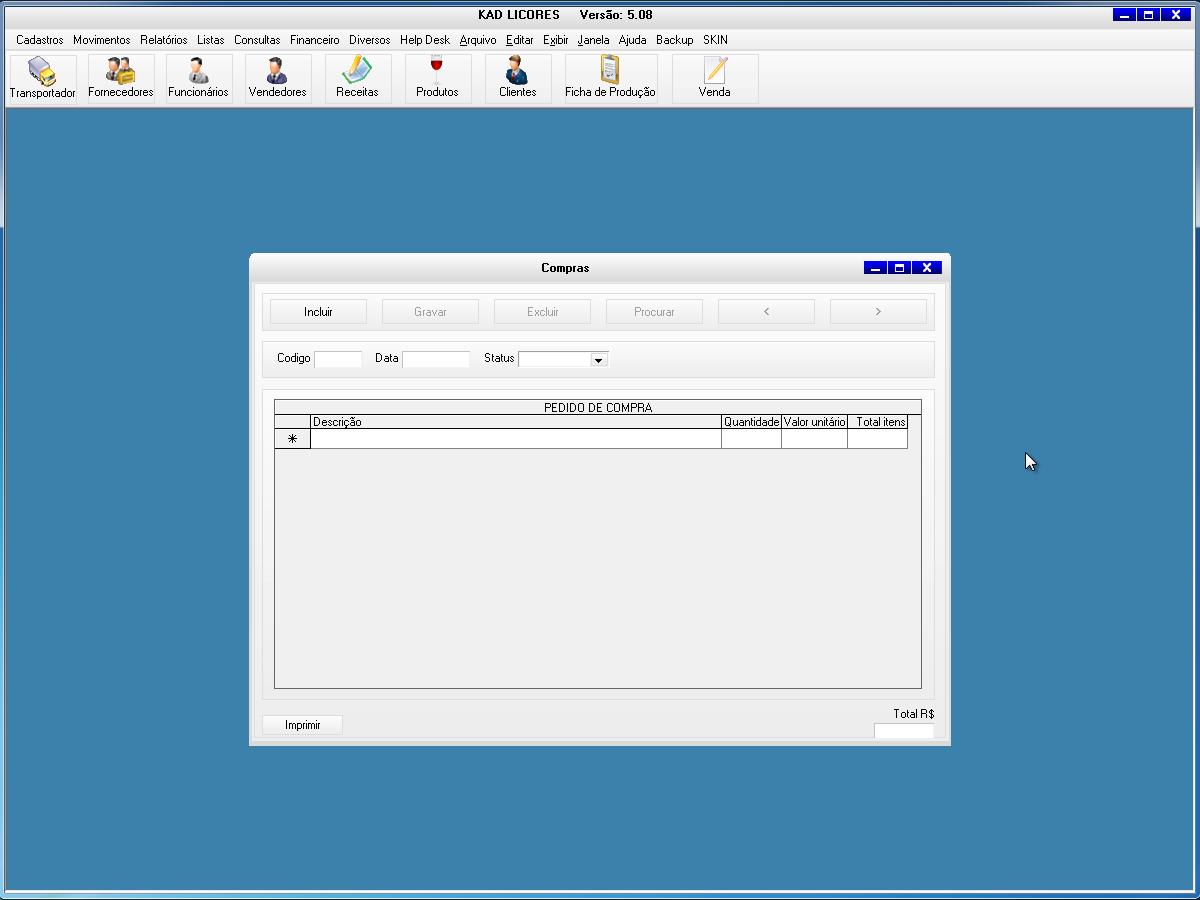
Task: Click the Quantidade column header
Action: (x=751, y=422)
